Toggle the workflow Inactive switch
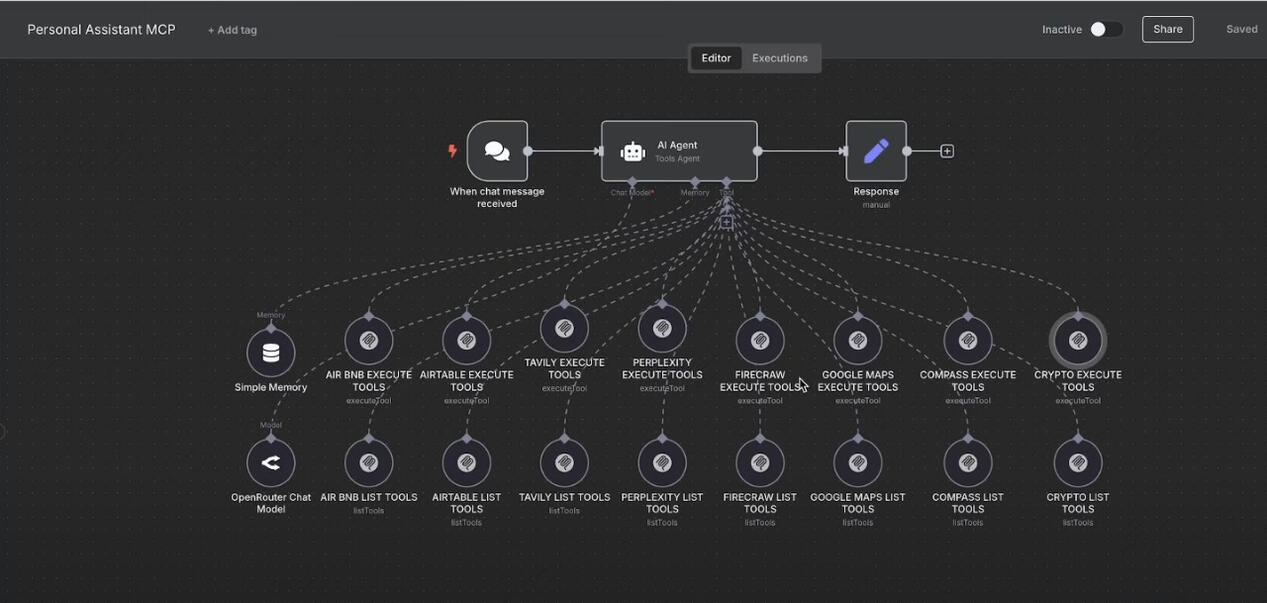Screen dimensions: 1267x603 click(x=1105, y=30)
